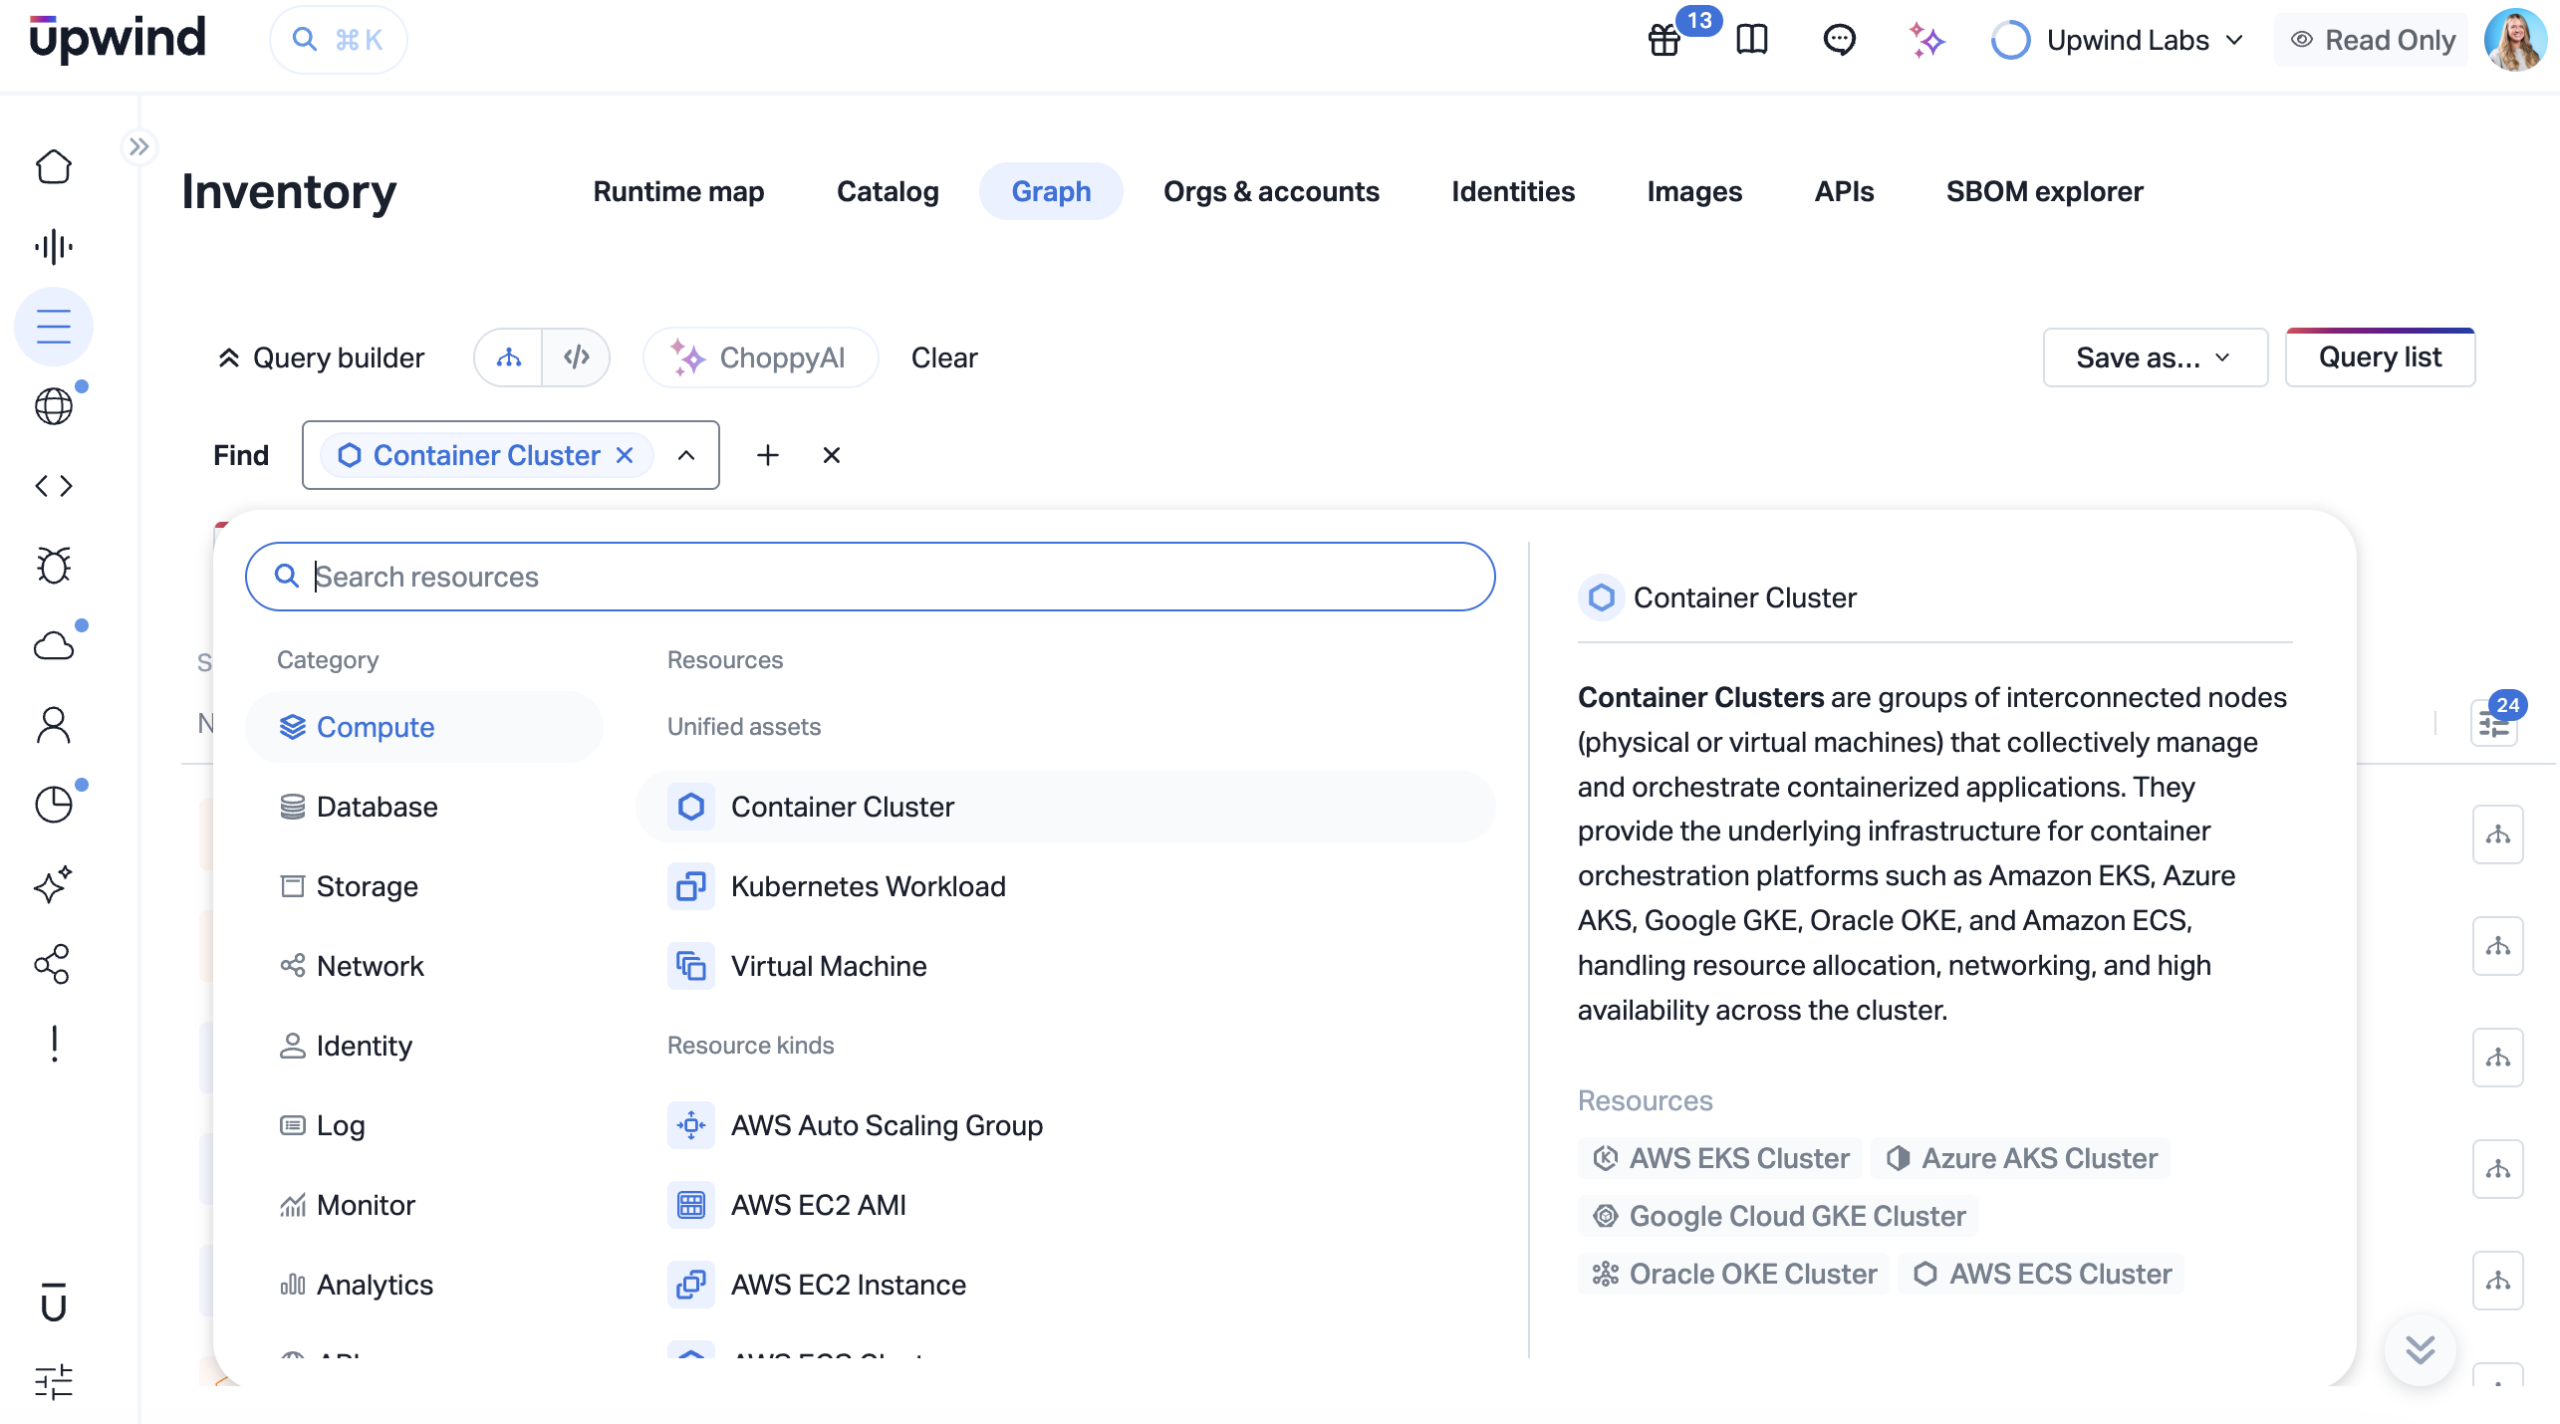Image resolution: width=2560 pixels, height=1424 pixels.
Task: Open the sparkle stars sidebar icon
Action: pos(54,885)
